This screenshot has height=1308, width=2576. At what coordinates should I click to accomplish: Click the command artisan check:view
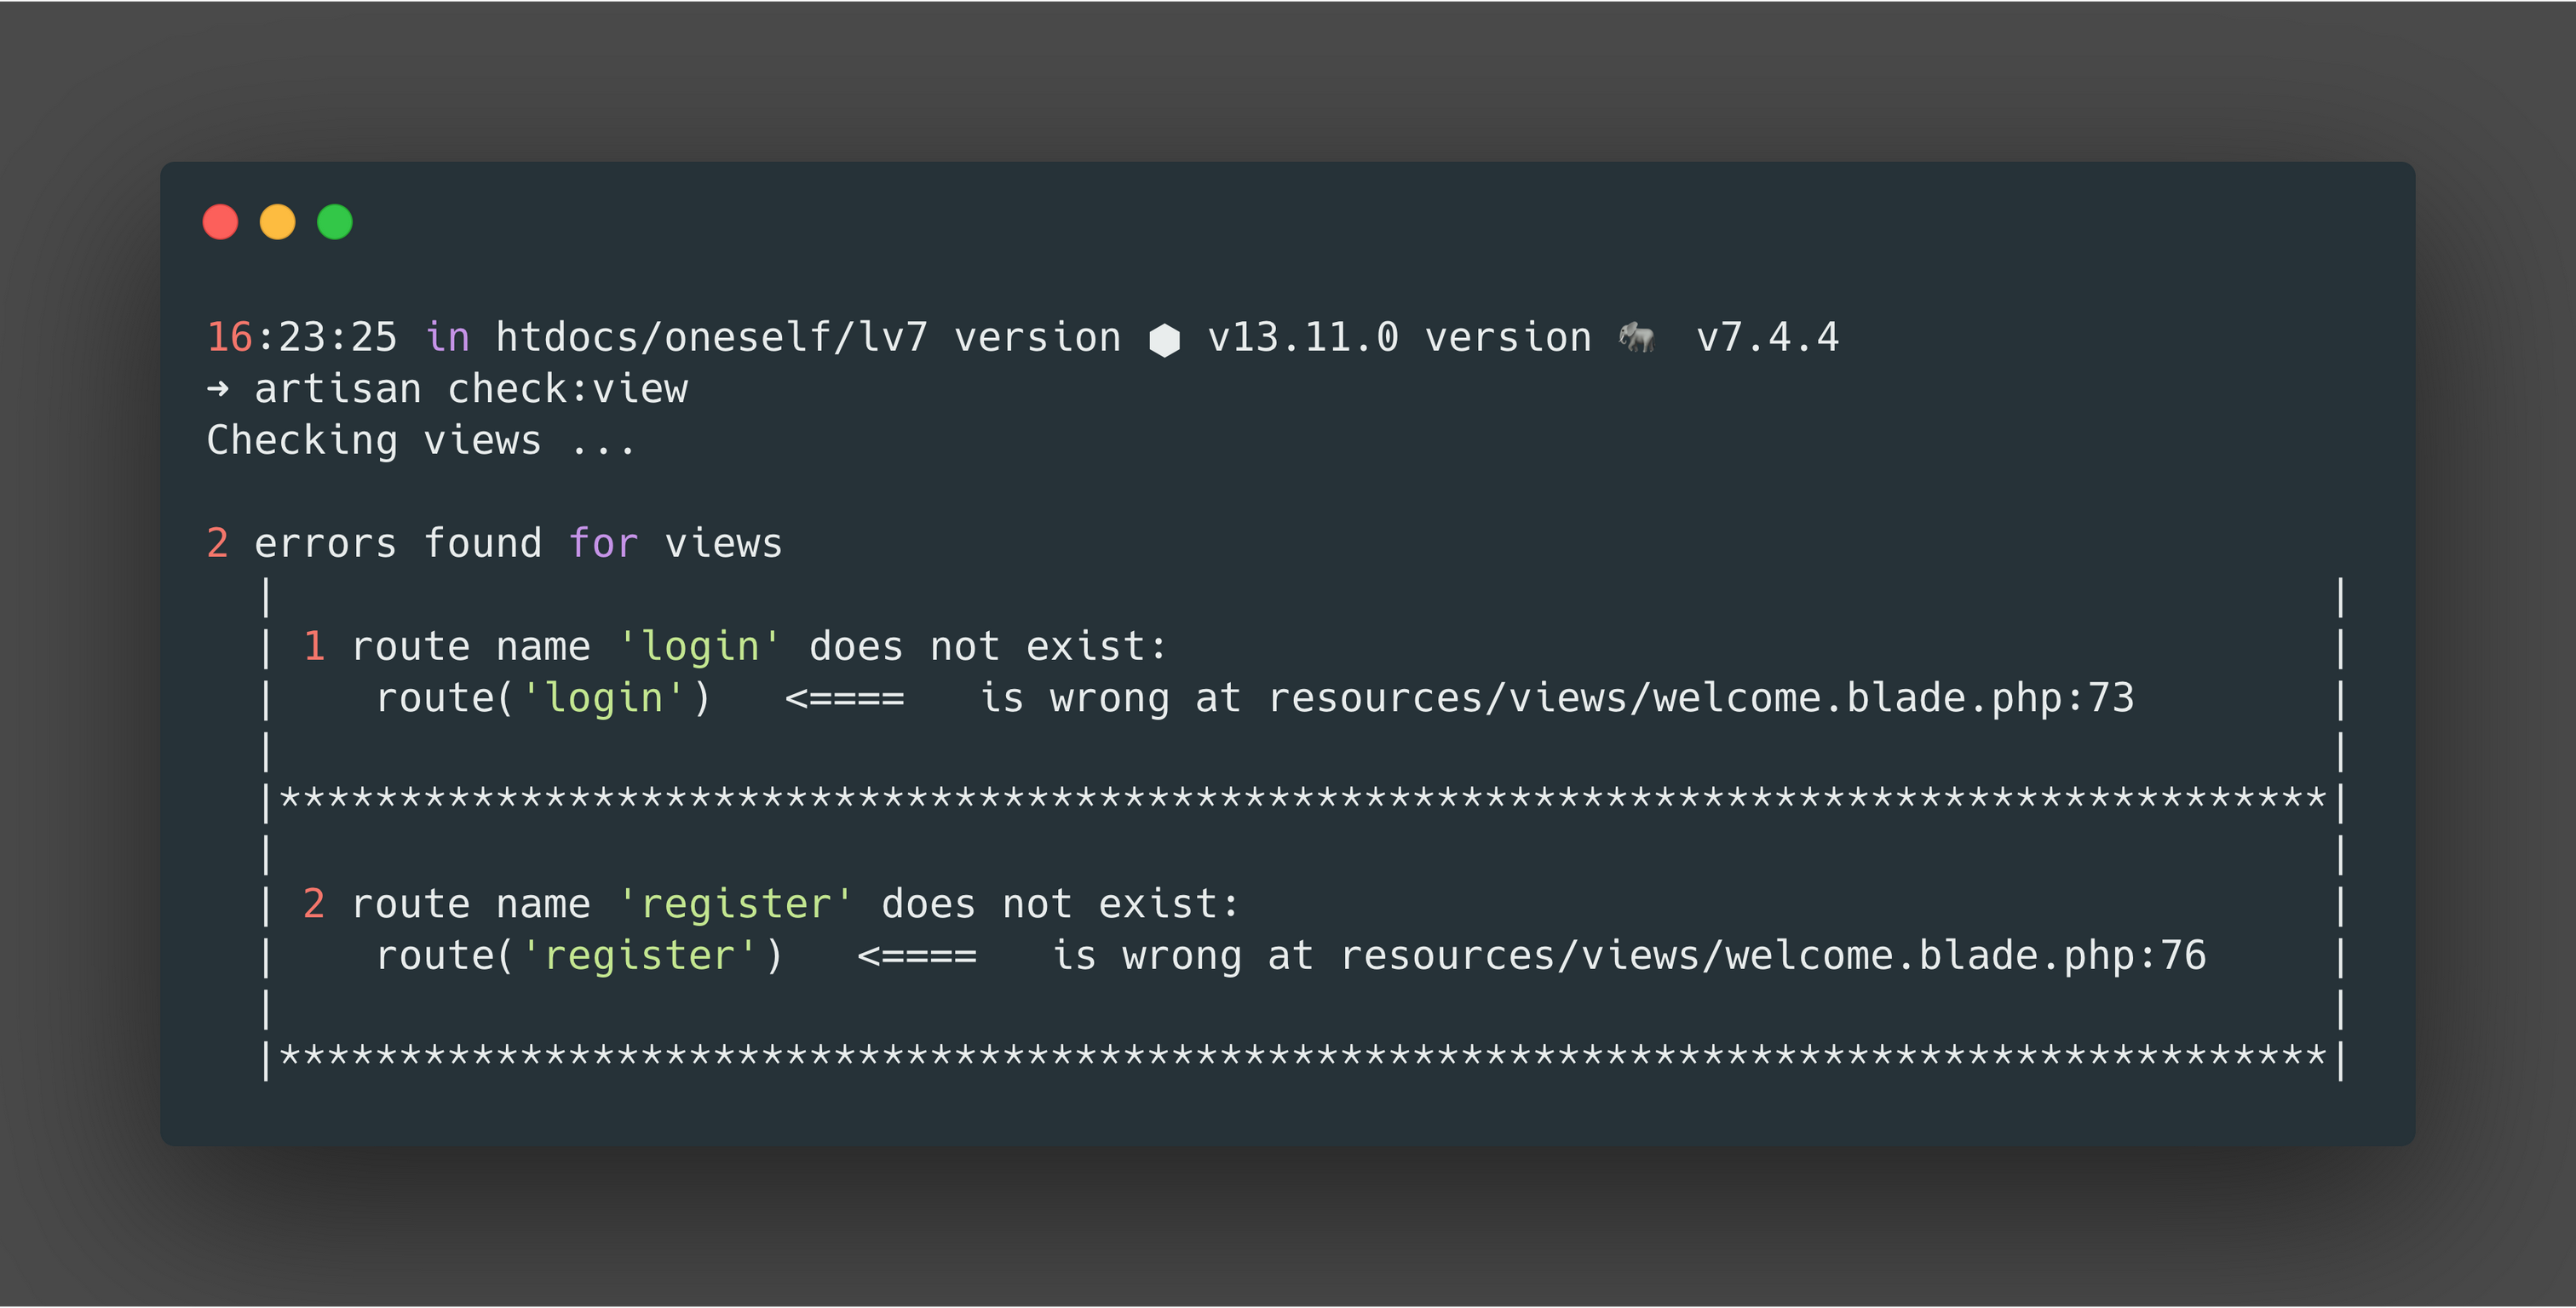point(471,389)
